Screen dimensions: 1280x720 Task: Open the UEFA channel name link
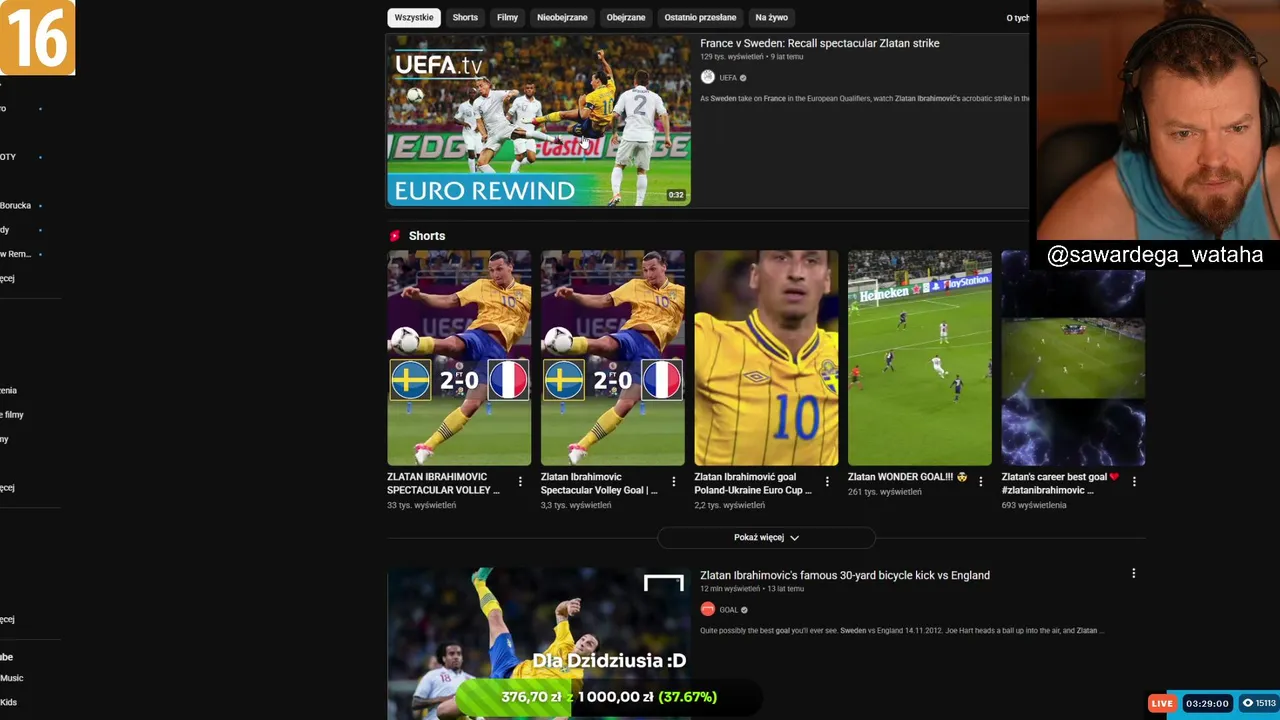pyautogui.click(x=728, y=78)
